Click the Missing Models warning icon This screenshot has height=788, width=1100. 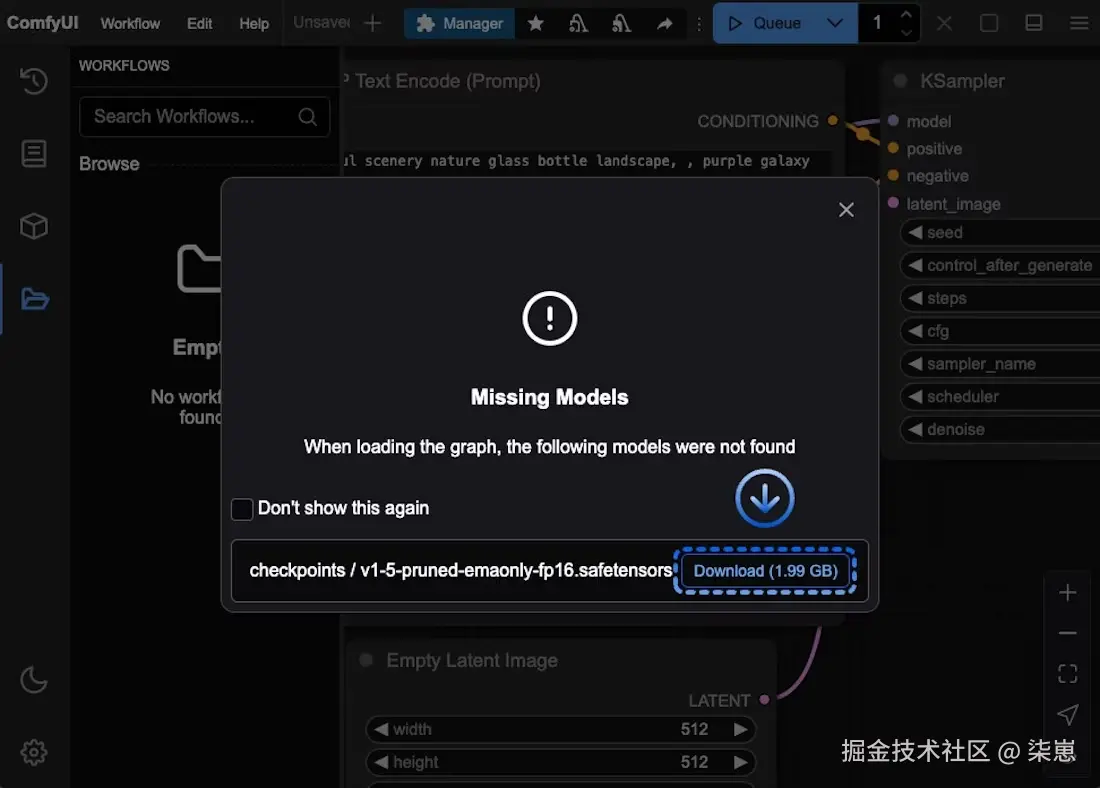[x=549, y=319]
